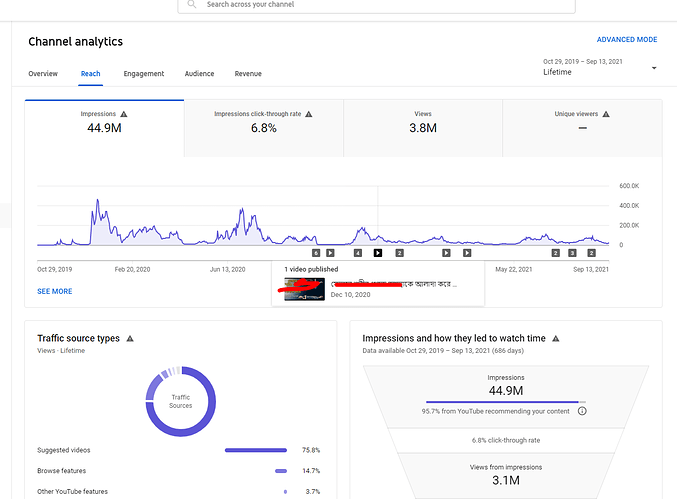Click warning icon next to Impressions watch time title
Image resolution: width=677 pixels, height=499 pixels.
point(556,339)
